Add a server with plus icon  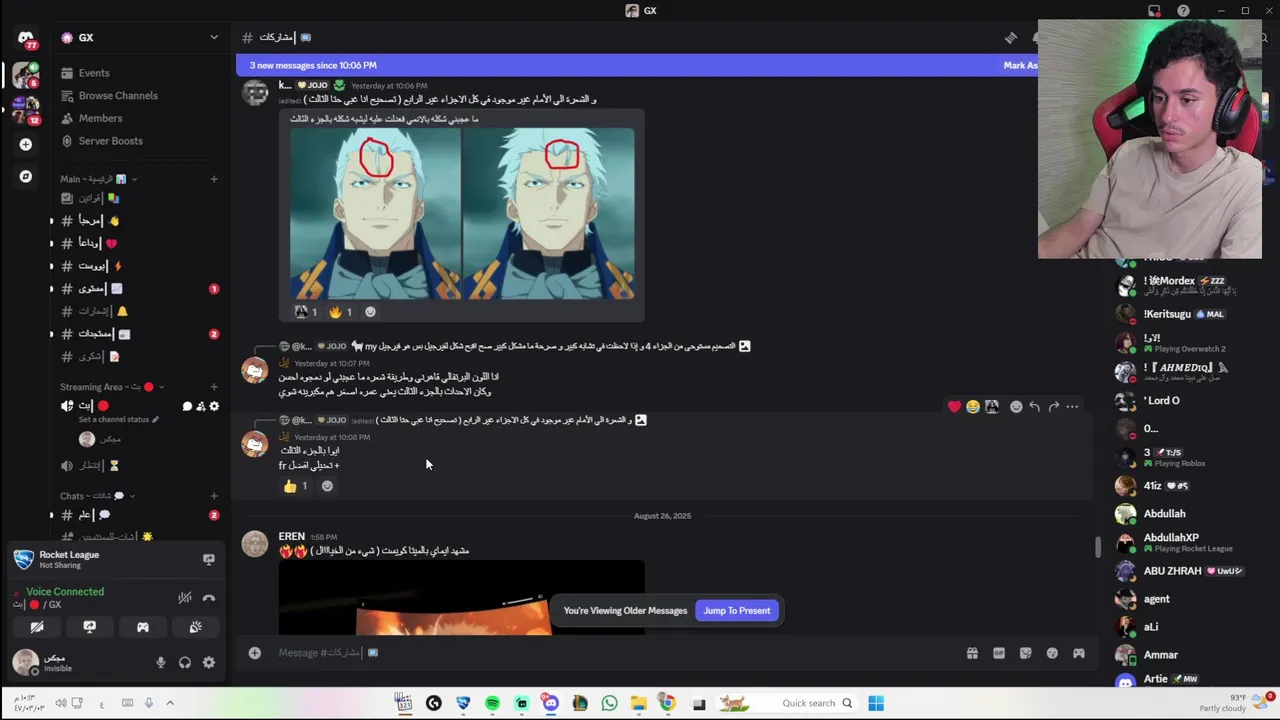25,144
